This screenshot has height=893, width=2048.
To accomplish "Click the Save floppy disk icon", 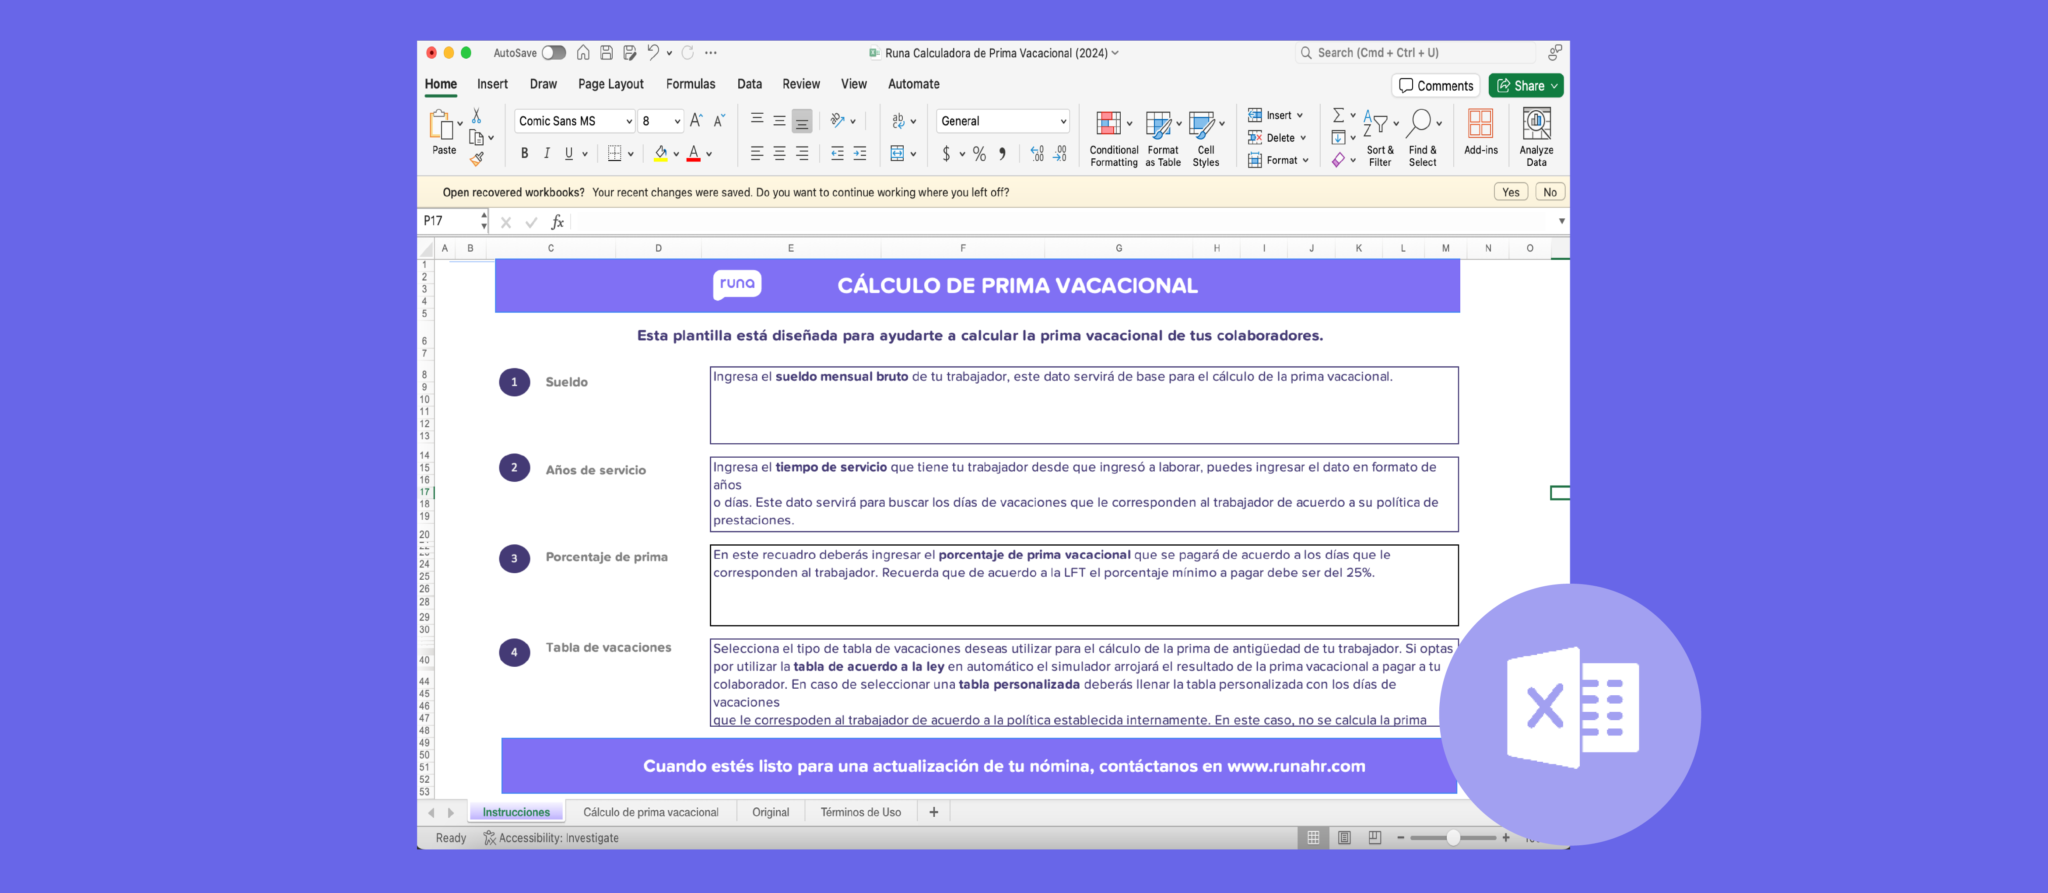I will (x=606, y=53).
